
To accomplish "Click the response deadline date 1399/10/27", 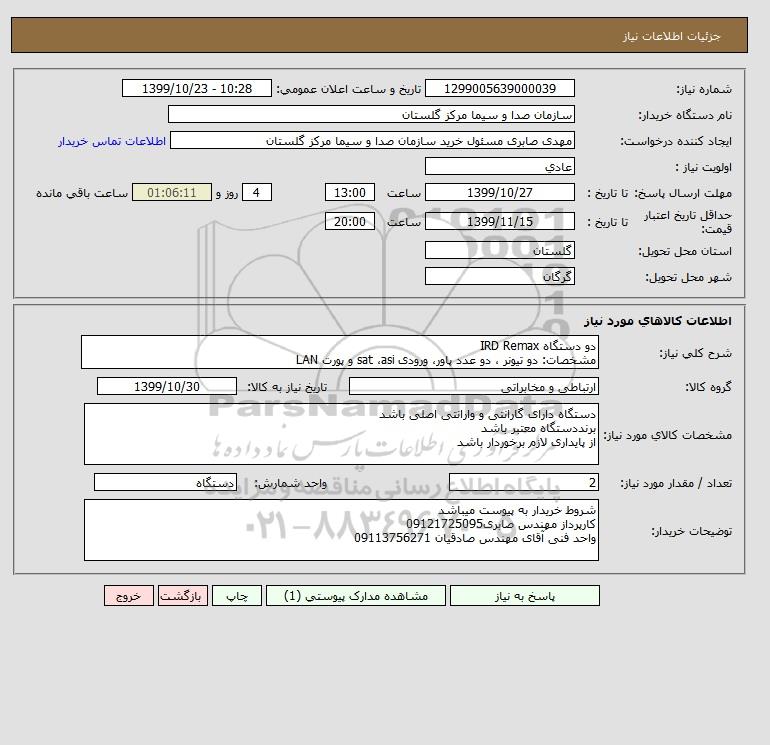I will tap(499, 193).
